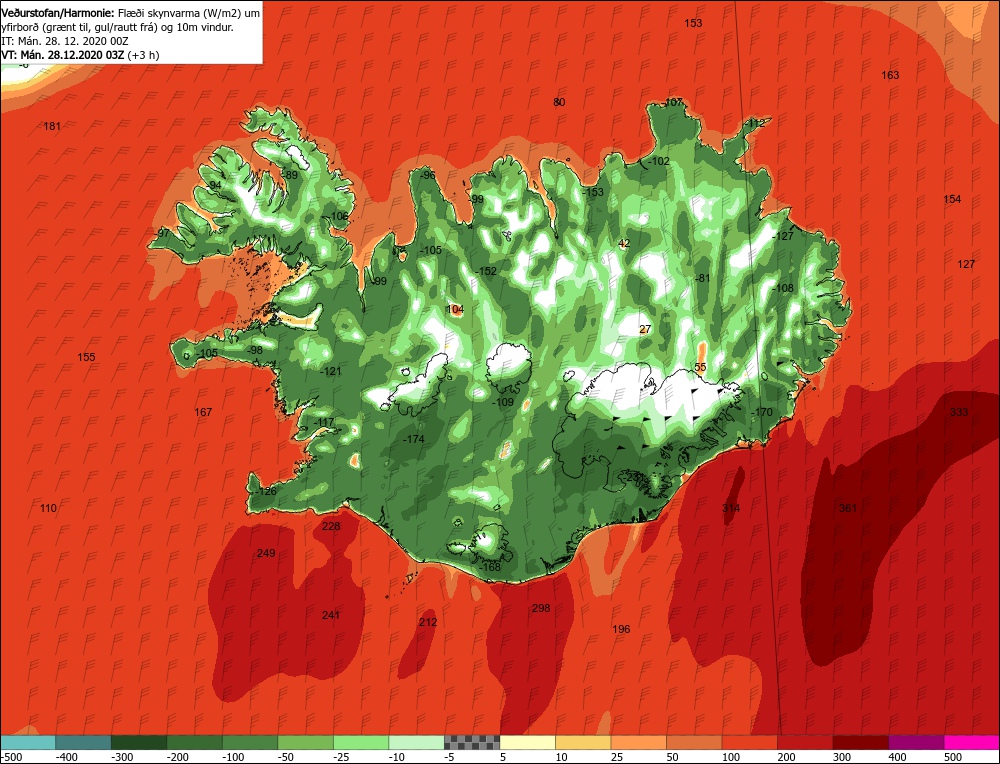Click the cyan legend swatch above -500
Screen dimensions: 1000x764
(x=28, y=742)
